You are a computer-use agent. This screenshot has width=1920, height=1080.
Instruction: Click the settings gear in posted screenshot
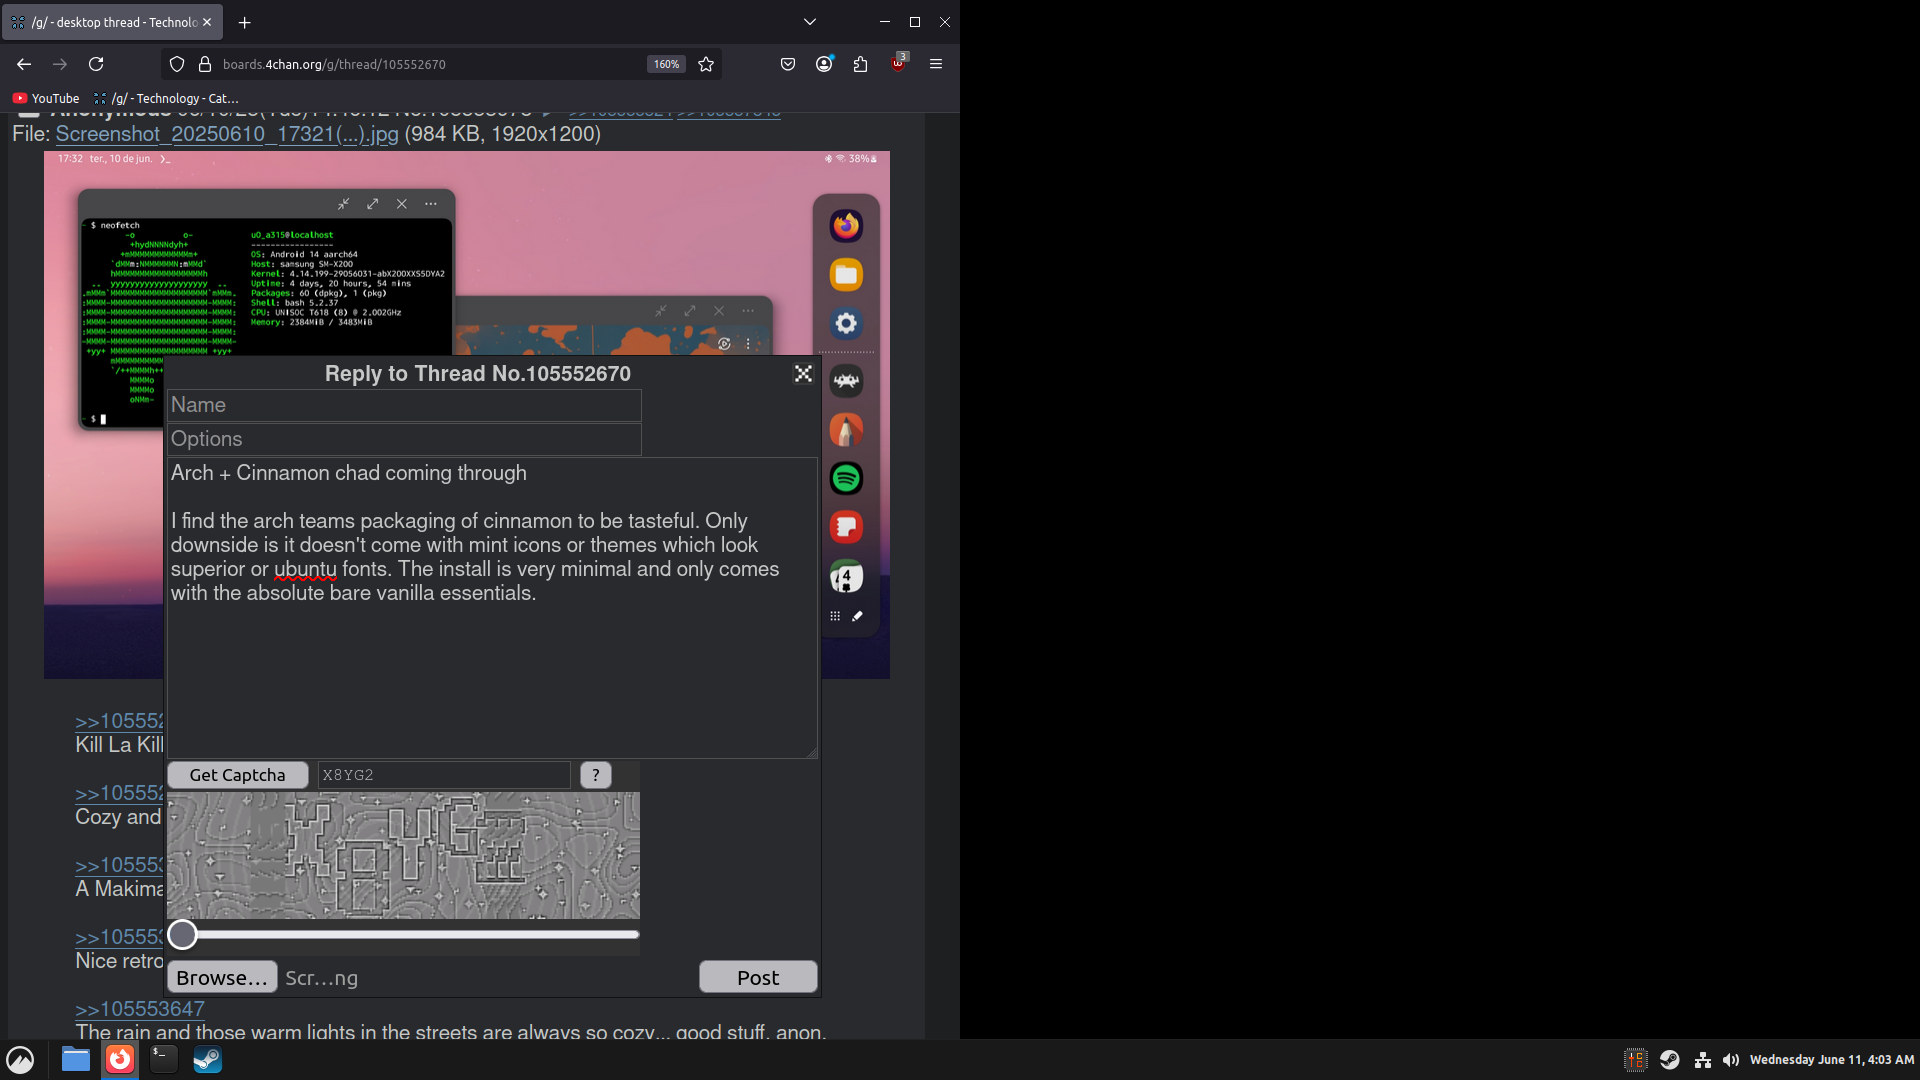[x=846, y=323]
